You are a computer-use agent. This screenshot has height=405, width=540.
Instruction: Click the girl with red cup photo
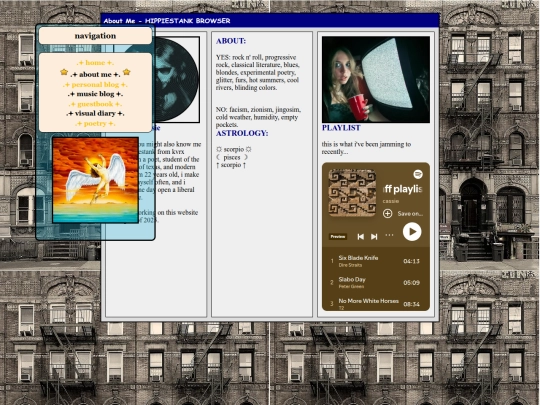pyautogui.click(x=376, y=80)
